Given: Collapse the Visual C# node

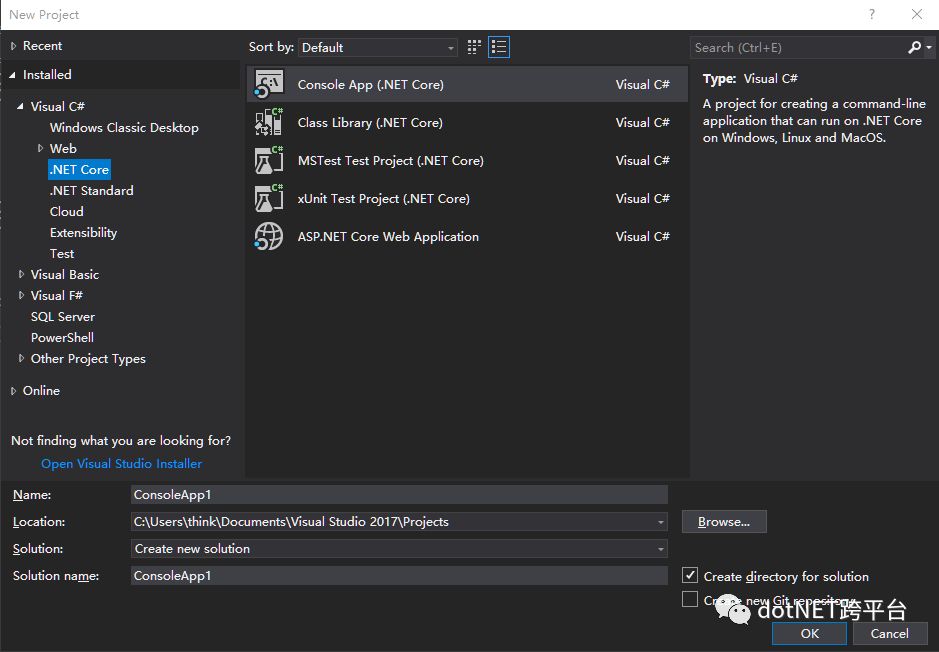Looking at the screenshot, I should (20, 107).
